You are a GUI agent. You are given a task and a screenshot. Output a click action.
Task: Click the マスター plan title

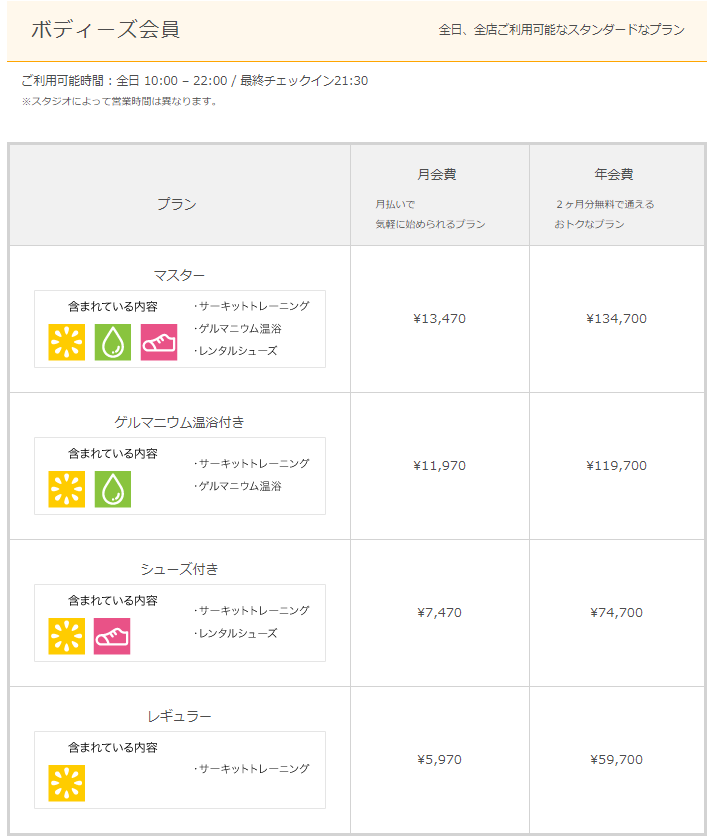[x=179, y=275]
